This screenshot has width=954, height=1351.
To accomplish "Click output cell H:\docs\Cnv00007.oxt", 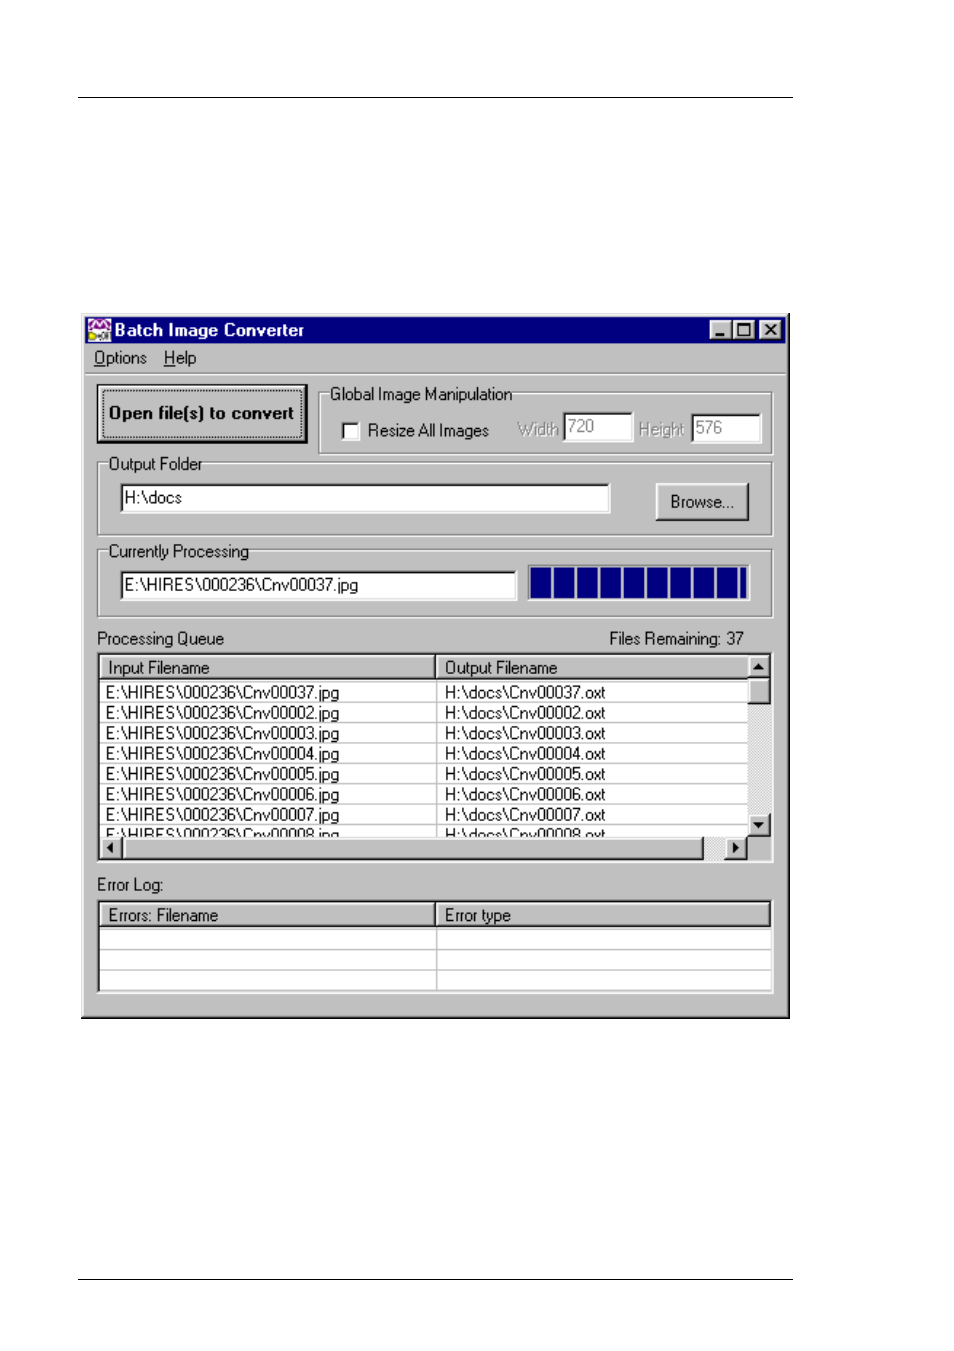I will 592,815.
